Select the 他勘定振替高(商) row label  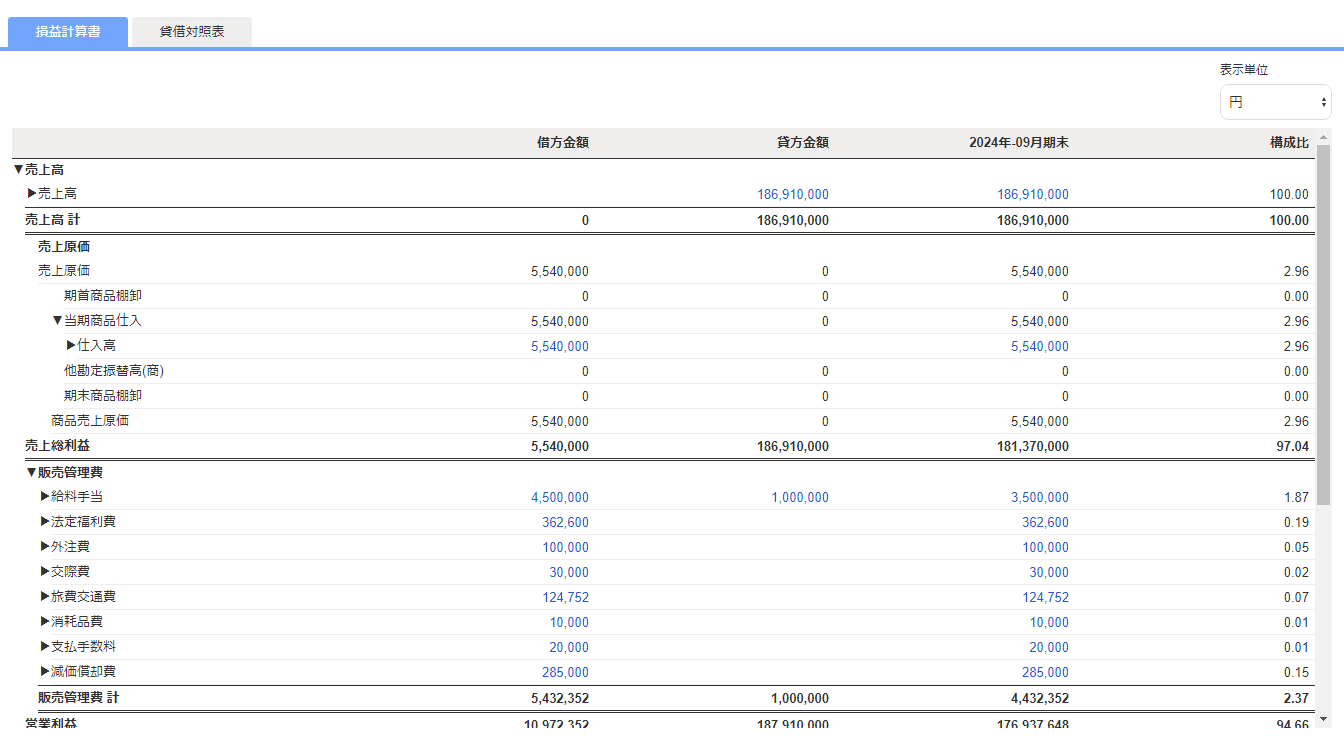coord(114,371)
